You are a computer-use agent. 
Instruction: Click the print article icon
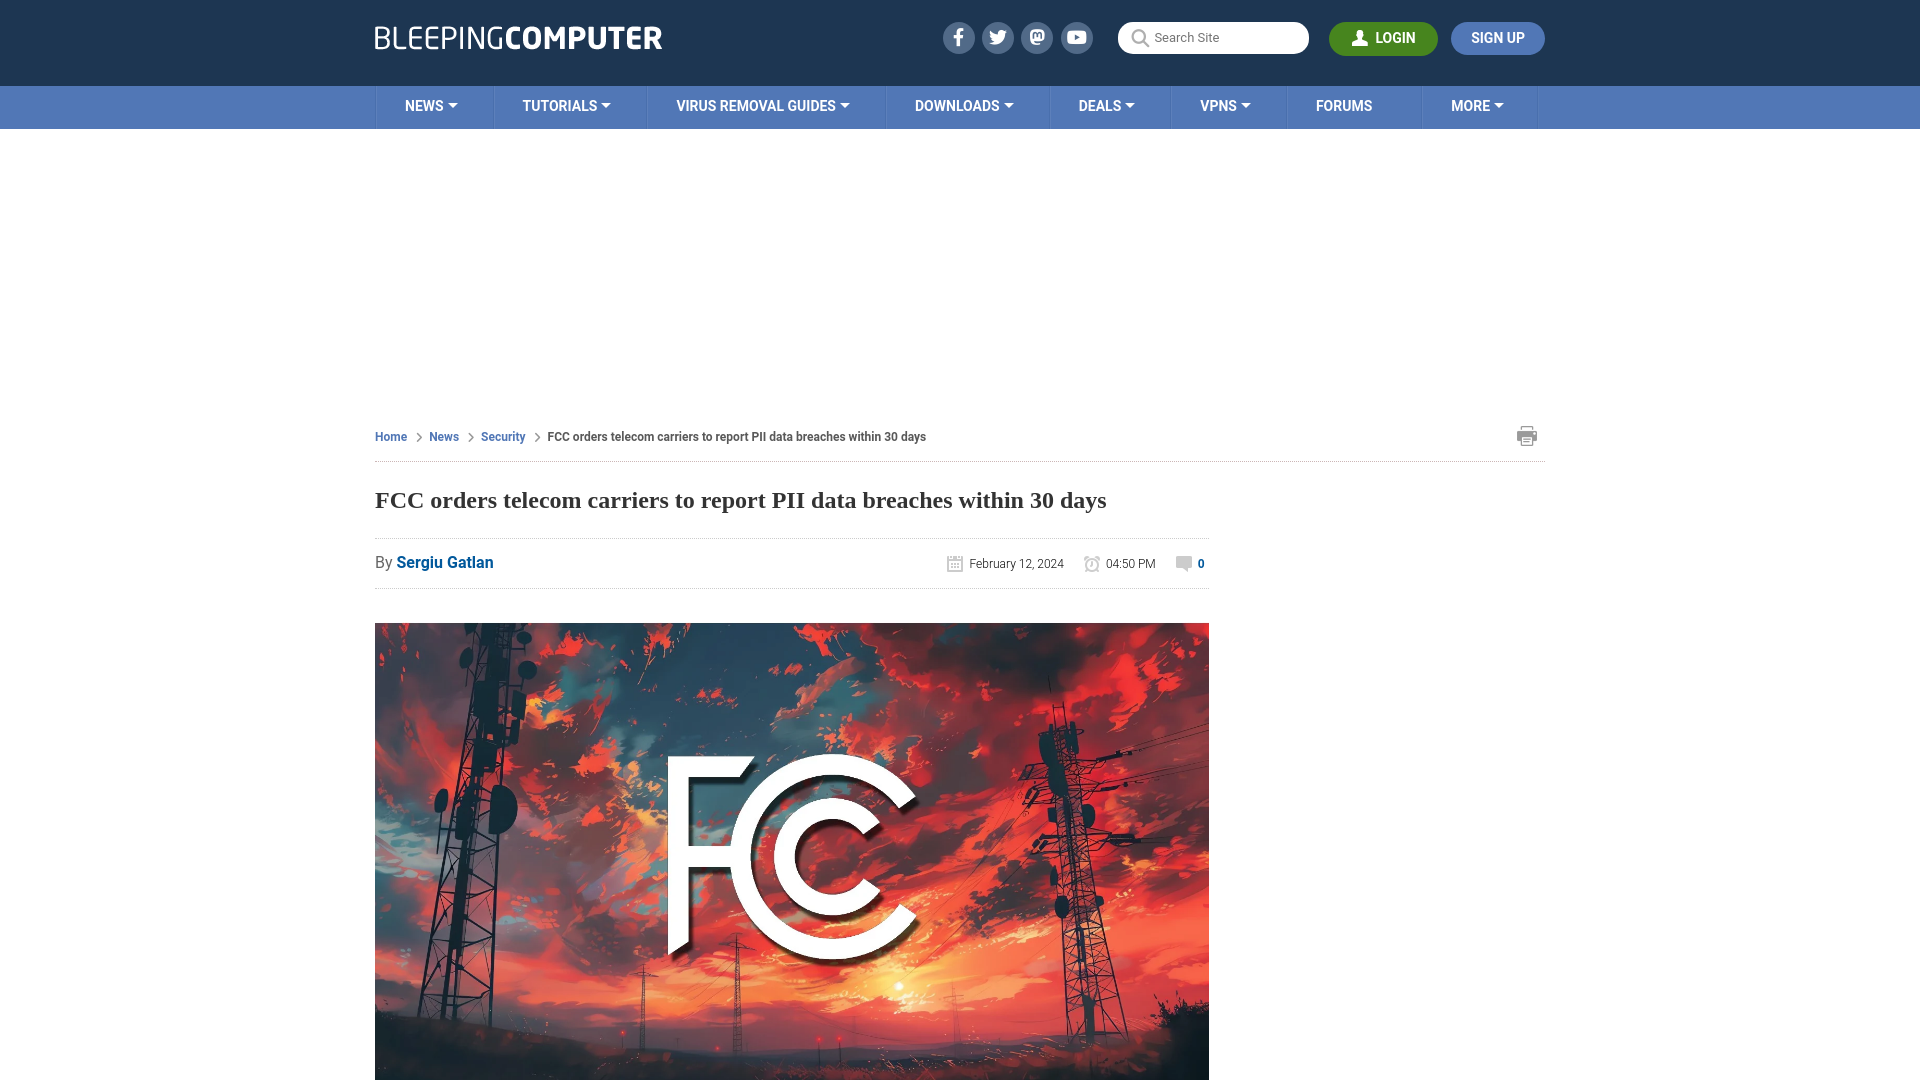click(1527, 435)
